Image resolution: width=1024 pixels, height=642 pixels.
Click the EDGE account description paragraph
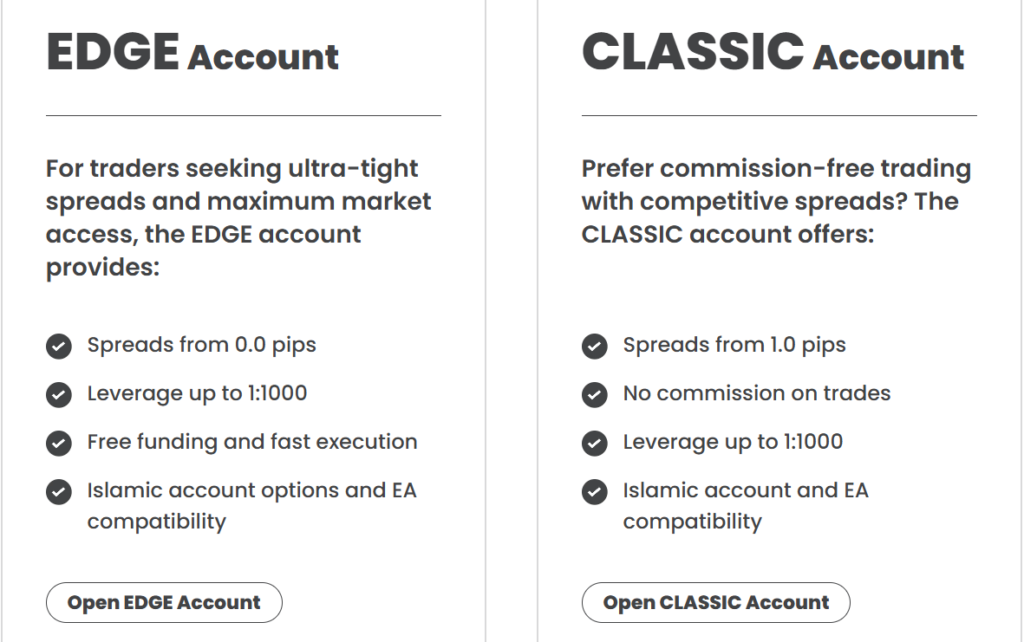point(240,218)
